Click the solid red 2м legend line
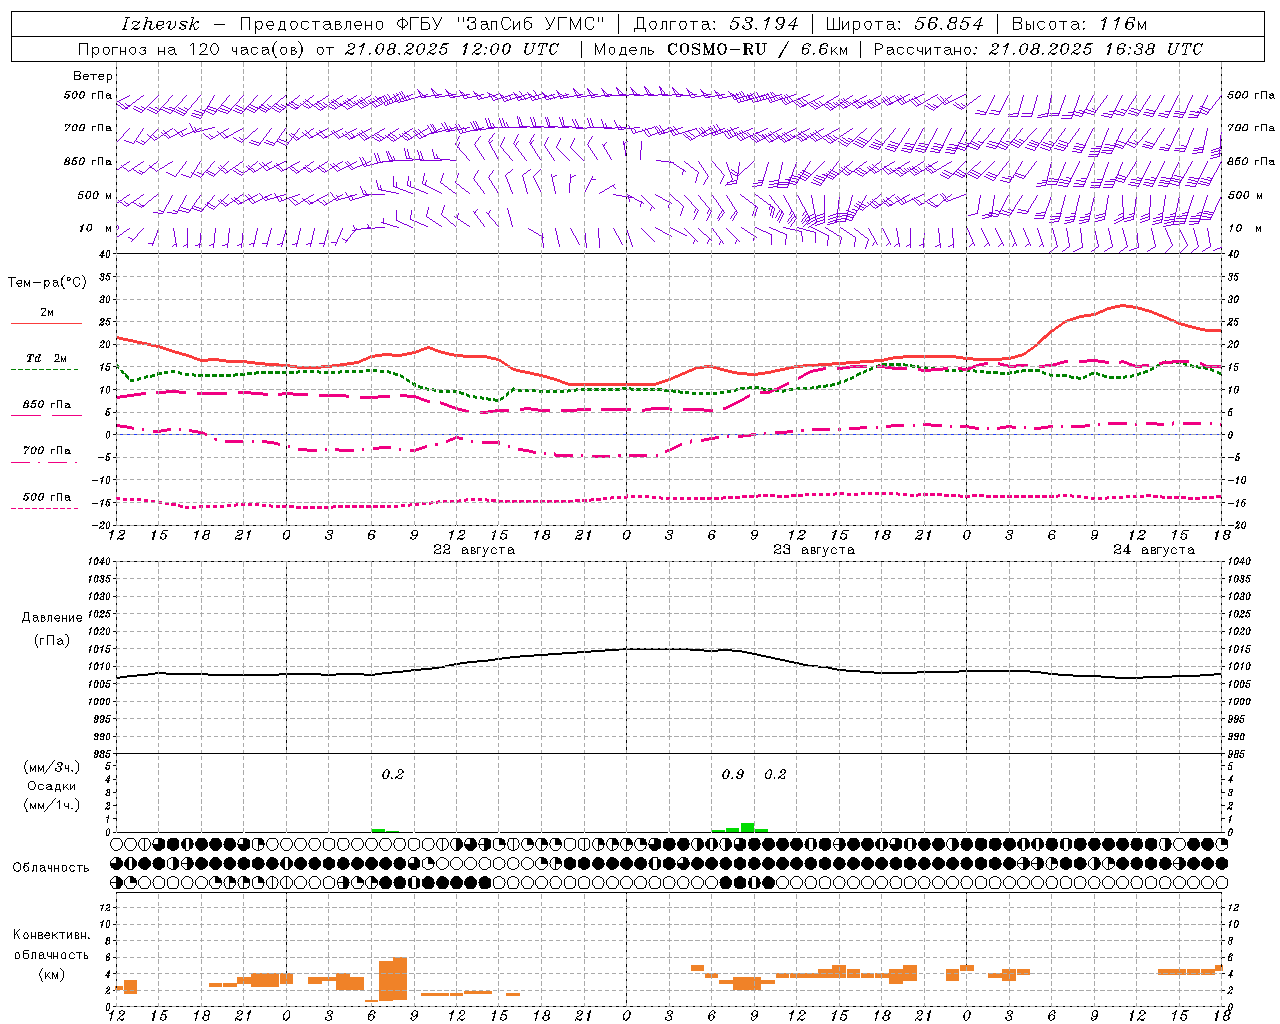Screen dimensions: 1280x1024 pos(46,323)
